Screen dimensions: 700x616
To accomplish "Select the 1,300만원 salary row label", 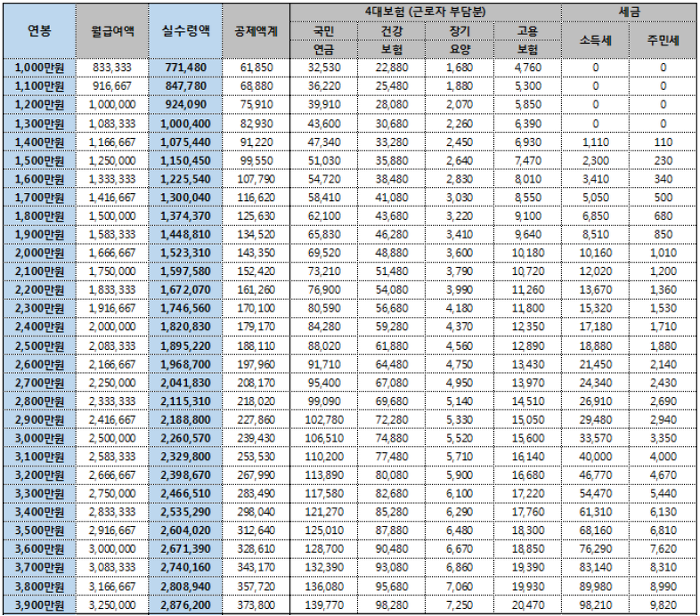I will 40,124.
